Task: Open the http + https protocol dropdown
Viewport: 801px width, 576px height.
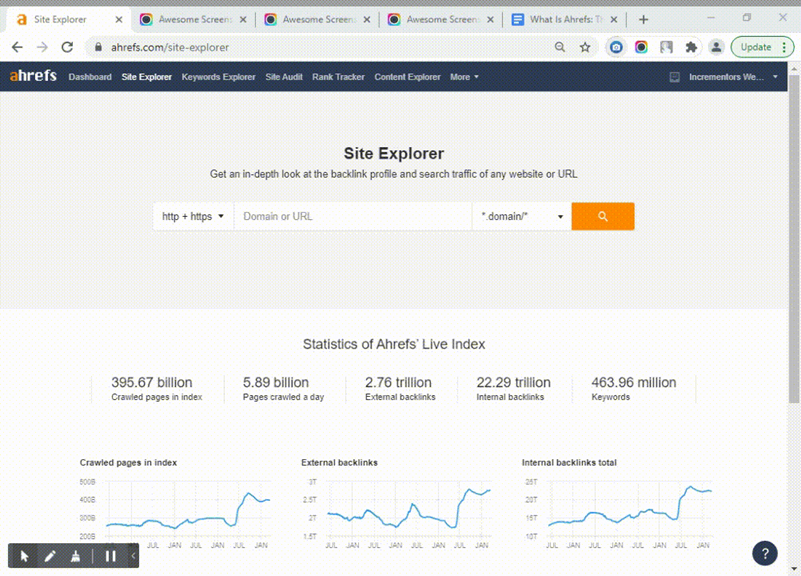Action: (x=192, y=216)
